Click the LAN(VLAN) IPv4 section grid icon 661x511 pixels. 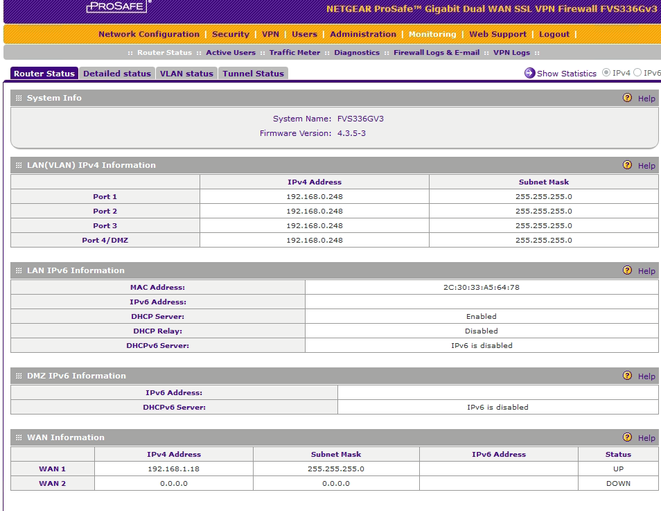click(x=19, y=165)
